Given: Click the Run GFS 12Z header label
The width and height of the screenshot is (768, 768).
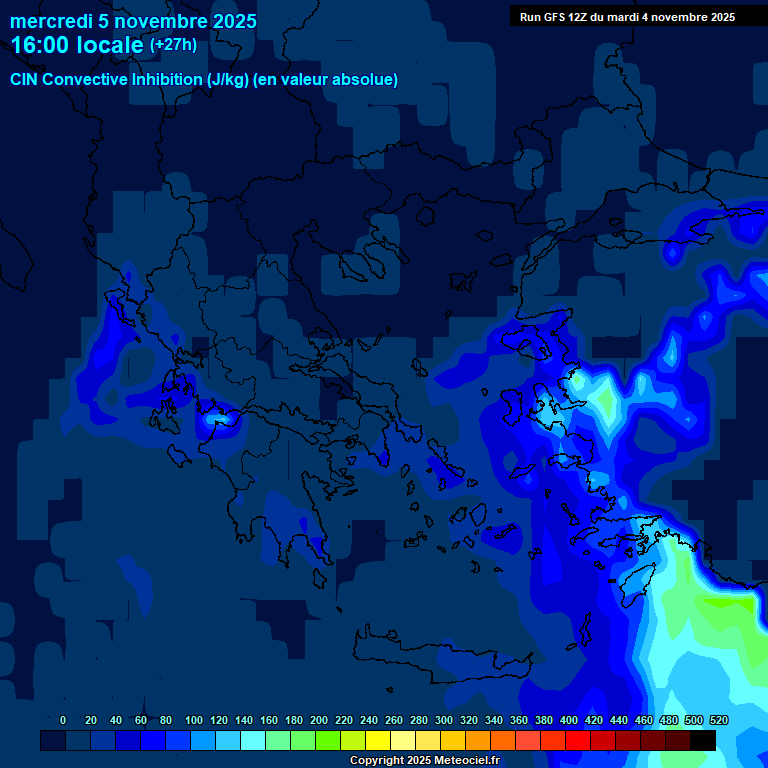Looking at the screenshot, I should tap(627, 17).
